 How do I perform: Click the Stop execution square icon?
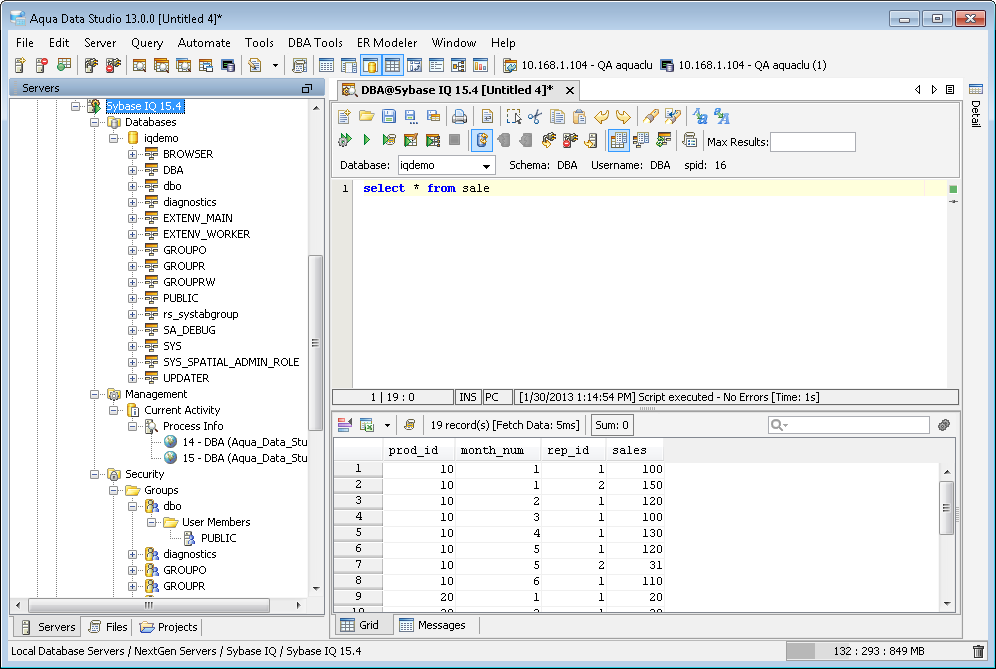coord(454,140)
